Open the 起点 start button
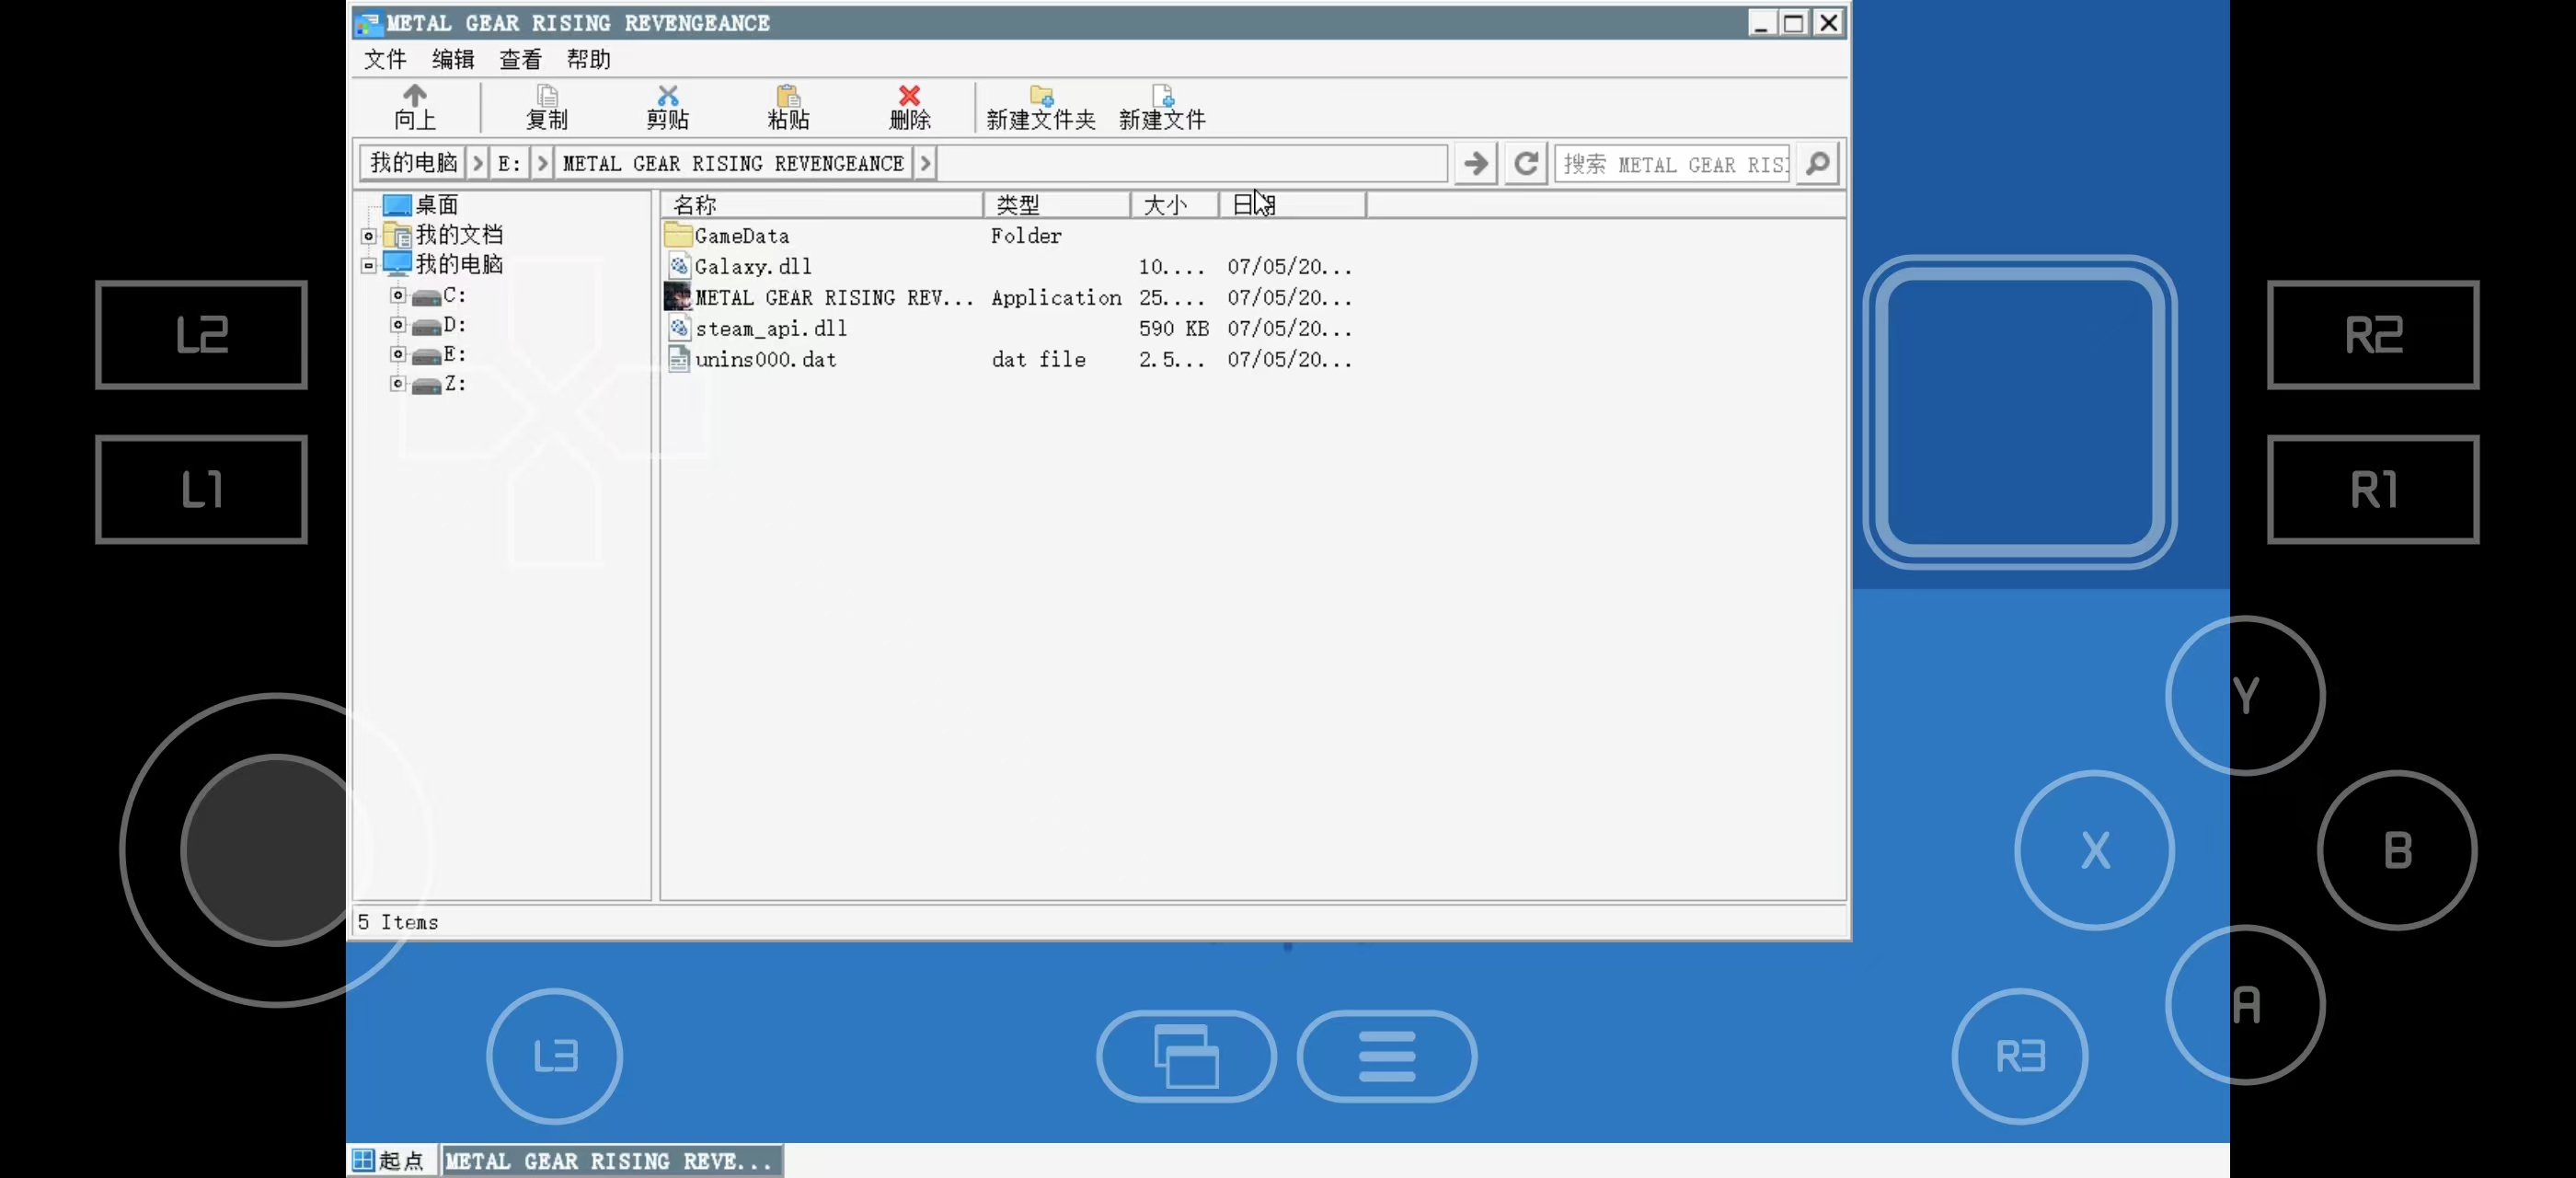The width and height of the screenshot is (2576, 1178). pyautogui.click(x=390, y=1161)
